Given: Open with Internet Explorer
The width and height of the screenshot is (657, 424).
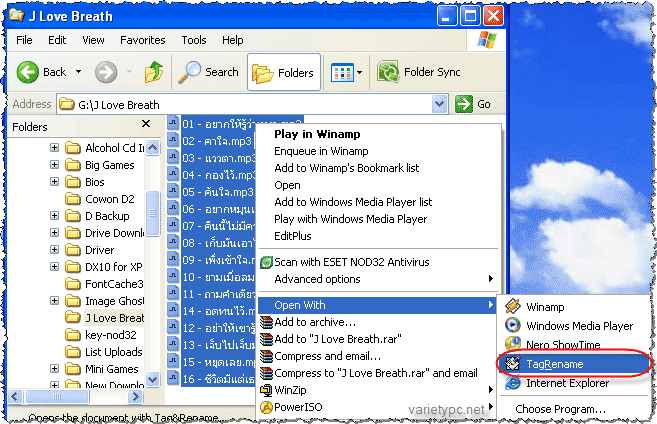Looking at the screenshot, I should coord(575,383).
